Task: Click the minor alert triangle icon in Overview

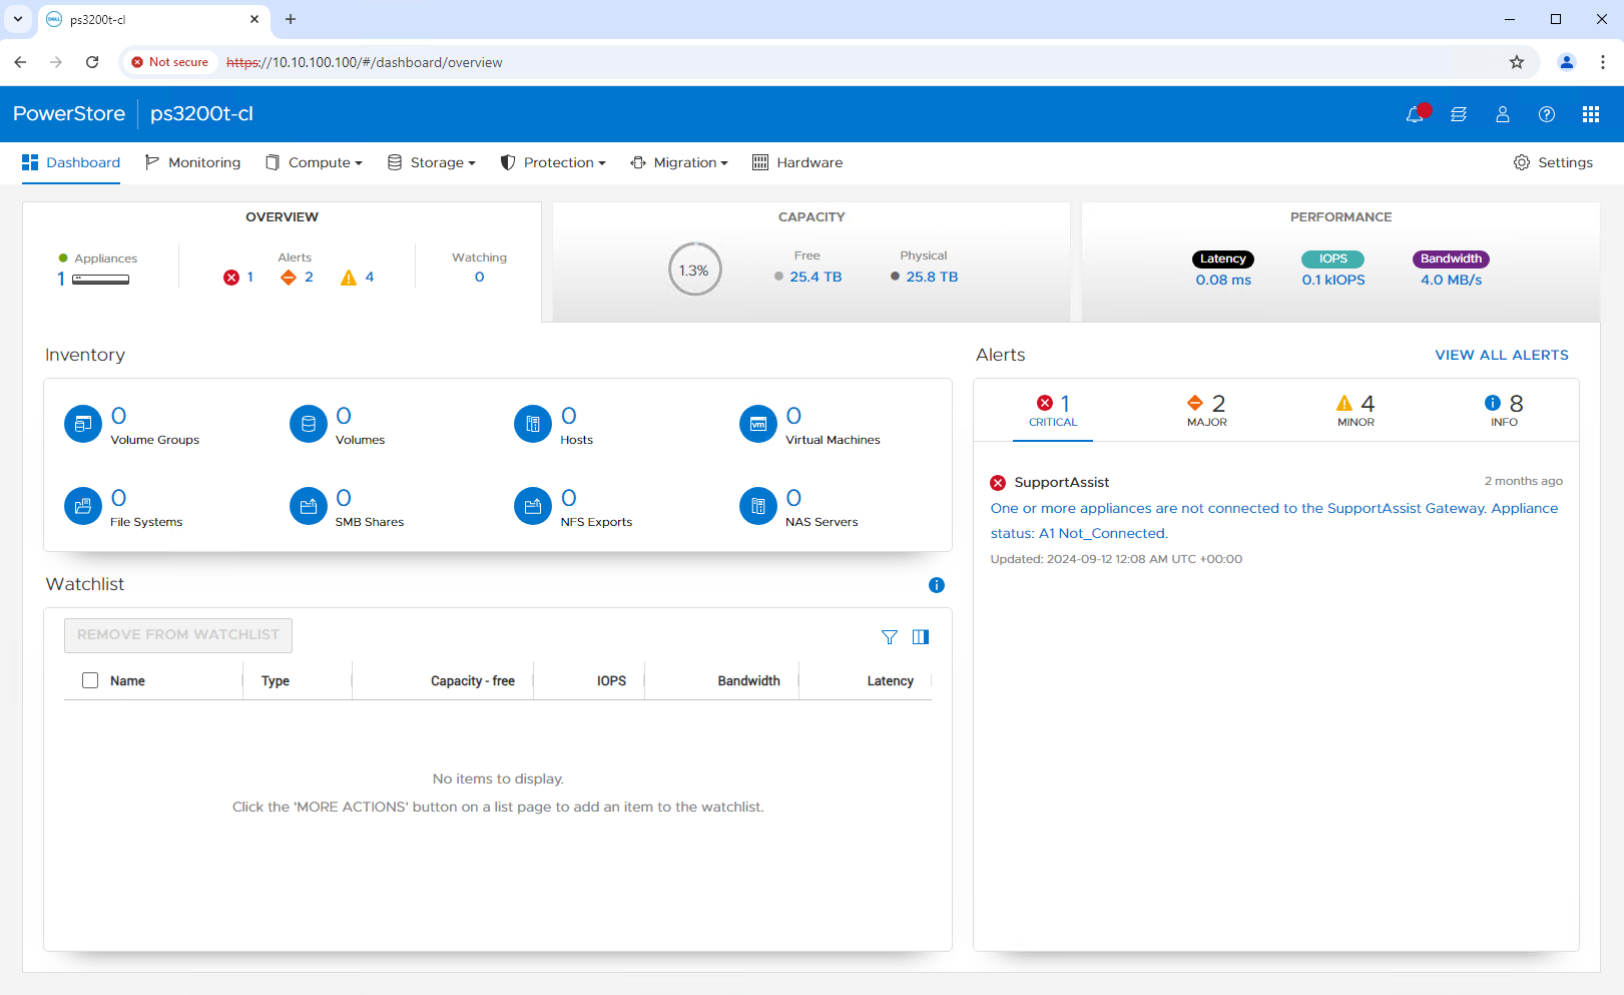Action: pyautogui.click(x=348, y=277)
